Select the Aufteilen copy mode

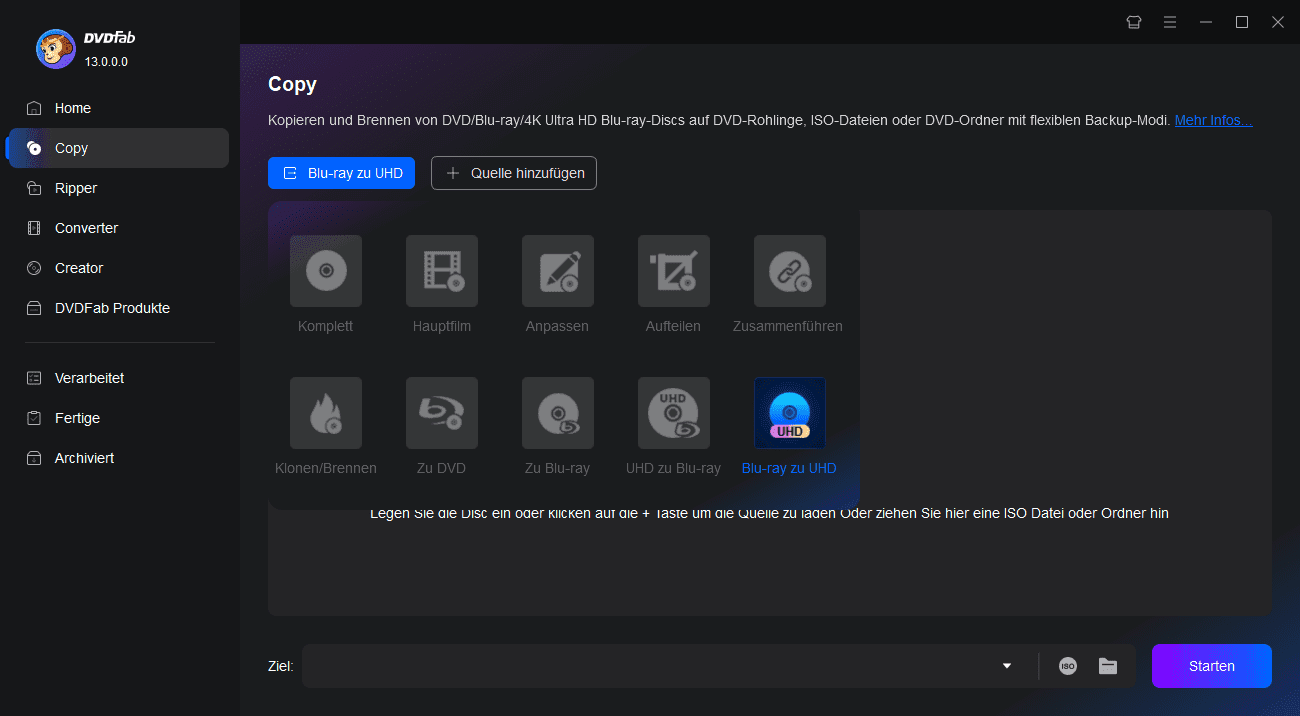pos(674,271)
